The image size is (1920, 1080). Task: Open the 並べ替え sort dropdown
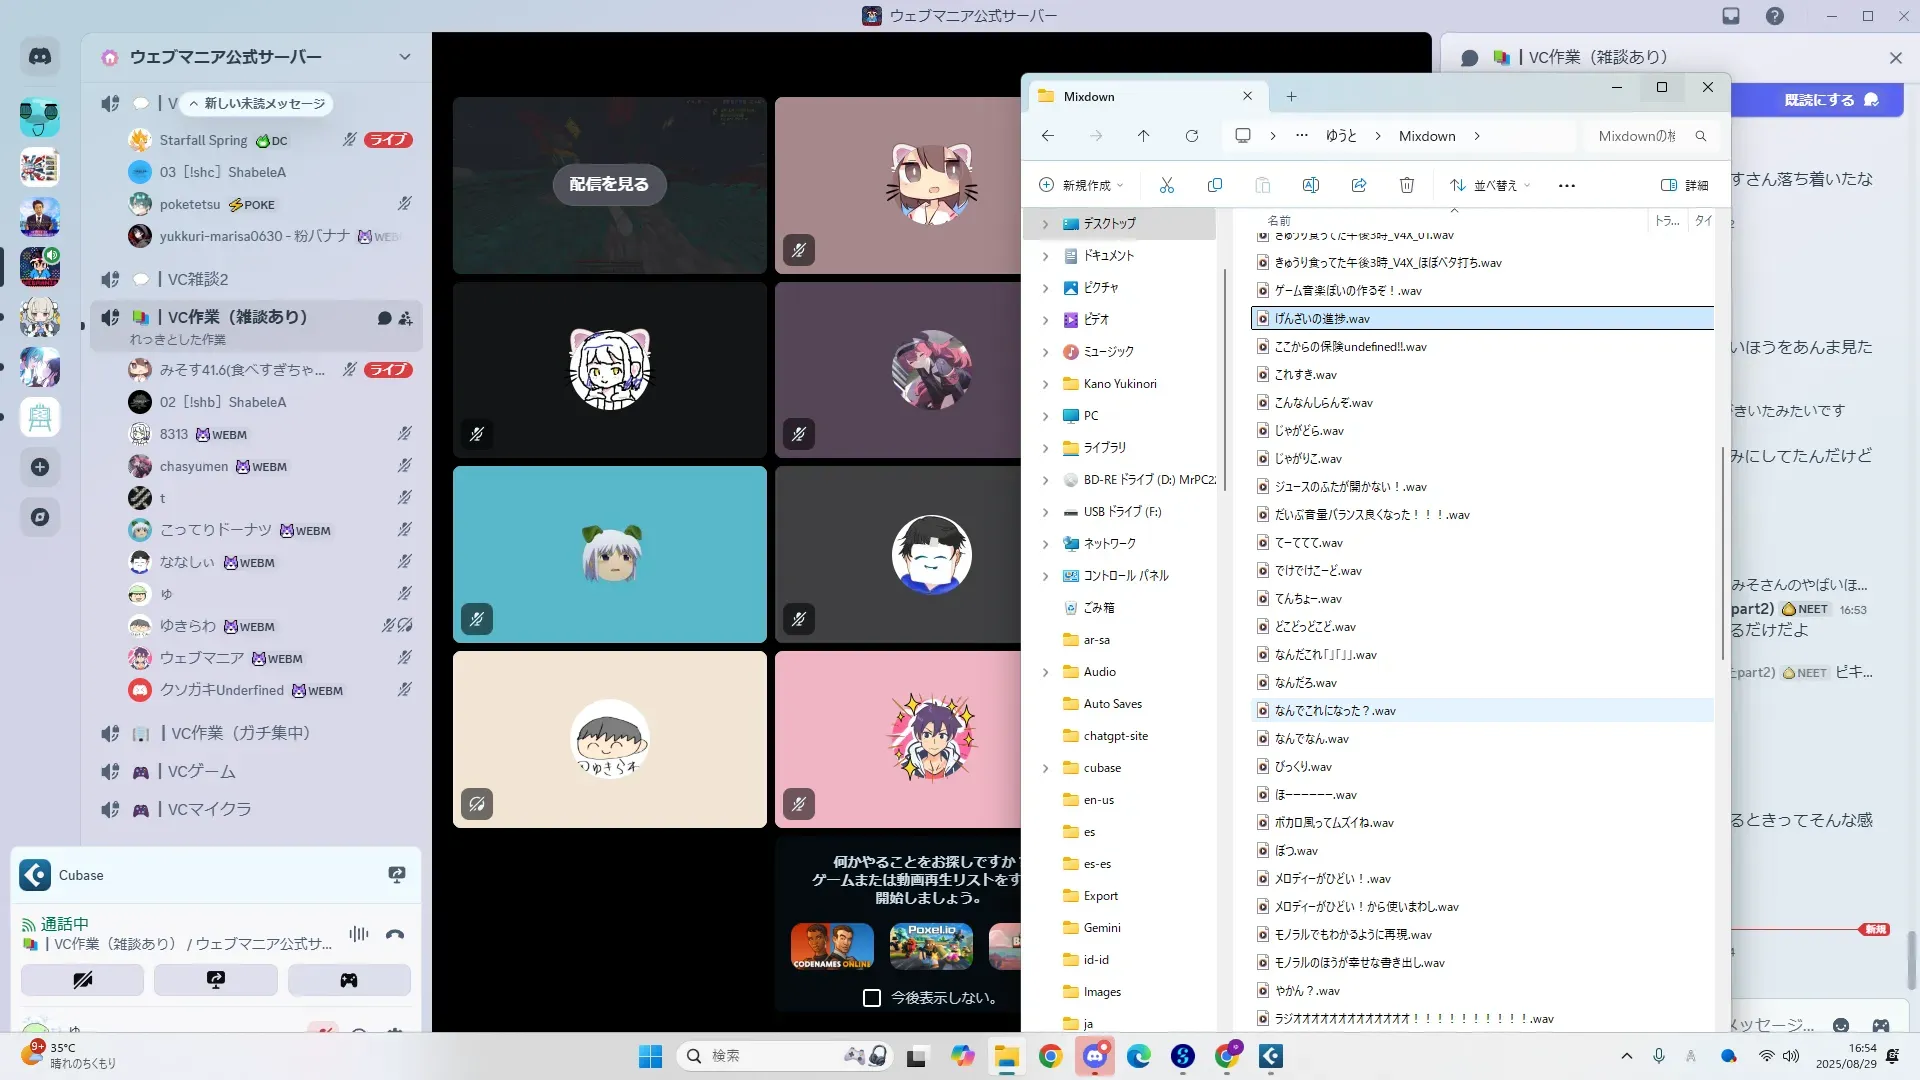pos(1490,185)
